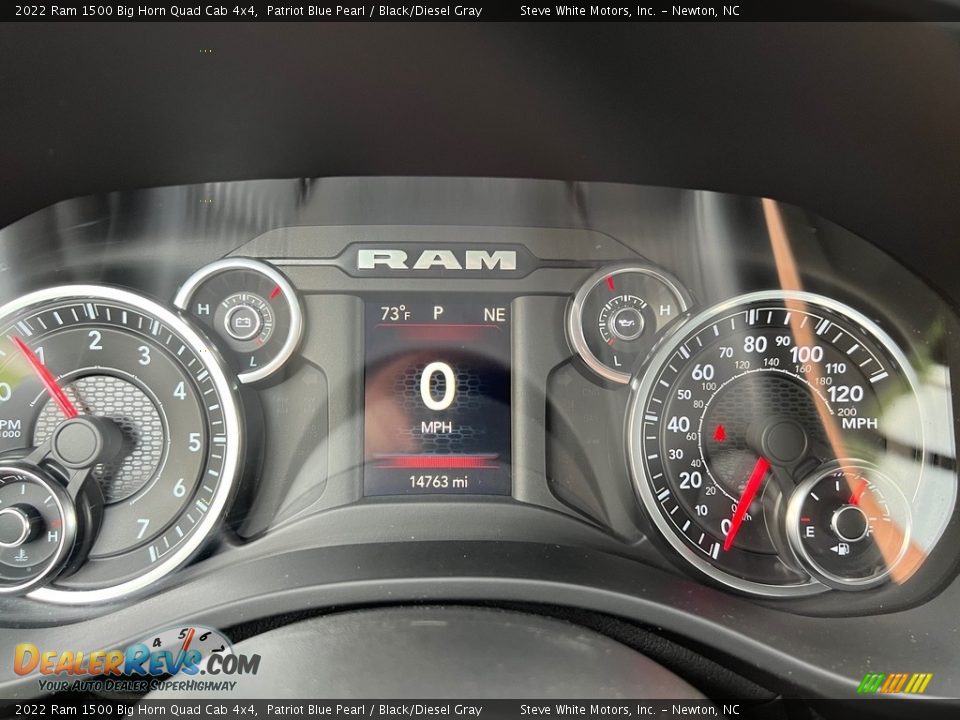This screenshot has width=960, height=720.
Task: Click the green orange yellow striped corner icon
Action: pos(894,683)
